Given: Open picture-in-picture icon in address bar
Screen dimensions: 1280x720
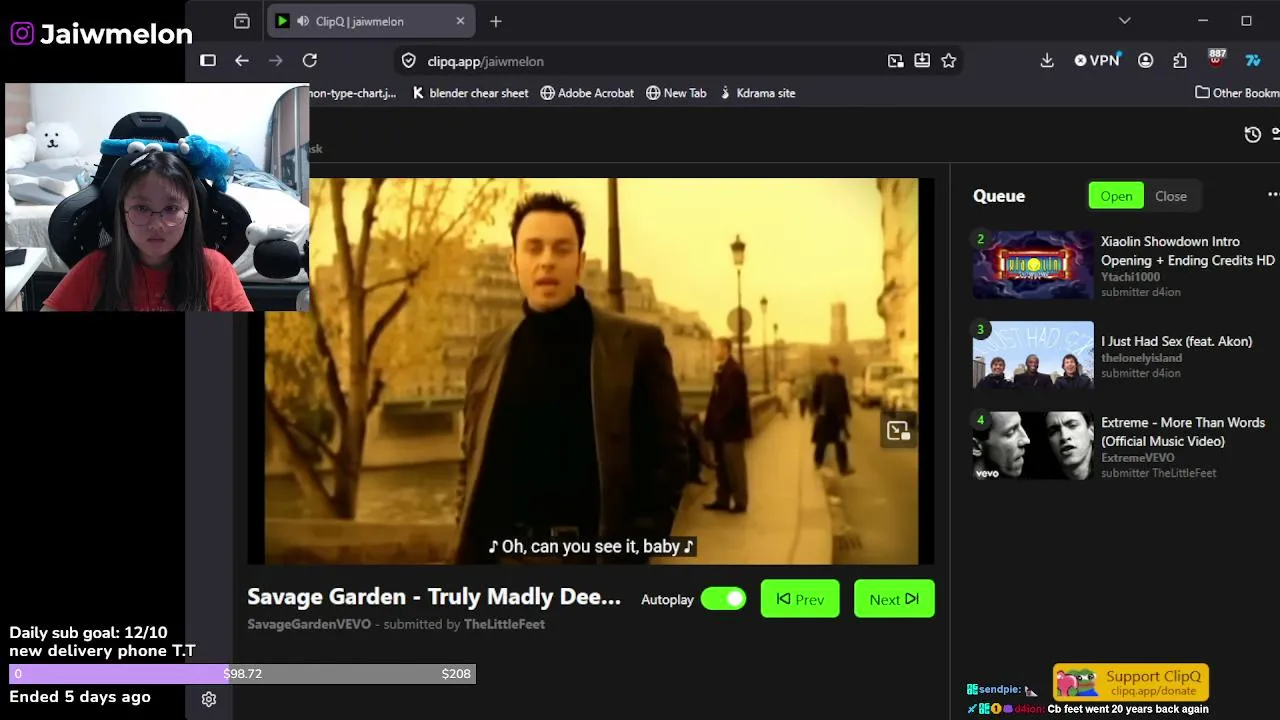Looking at the screenshot, I should (896, 61).
